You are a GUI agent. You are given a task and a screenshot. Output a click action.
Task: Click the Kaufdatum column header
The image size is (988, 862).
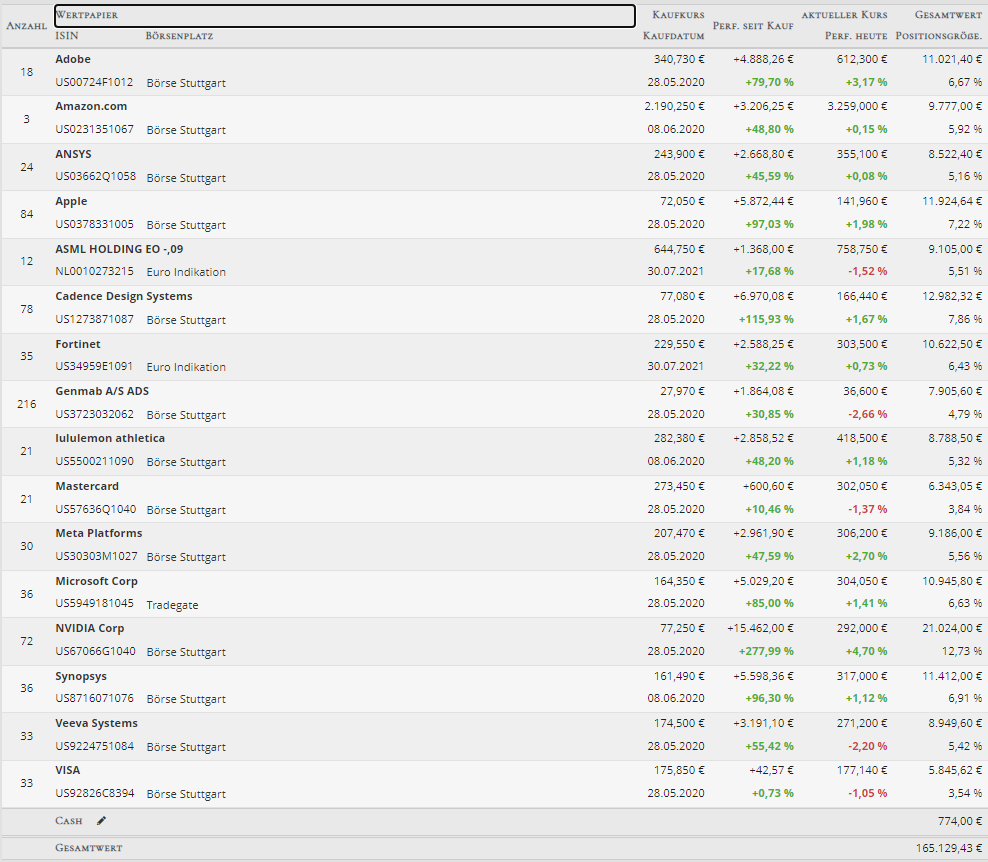coord(674,36)
